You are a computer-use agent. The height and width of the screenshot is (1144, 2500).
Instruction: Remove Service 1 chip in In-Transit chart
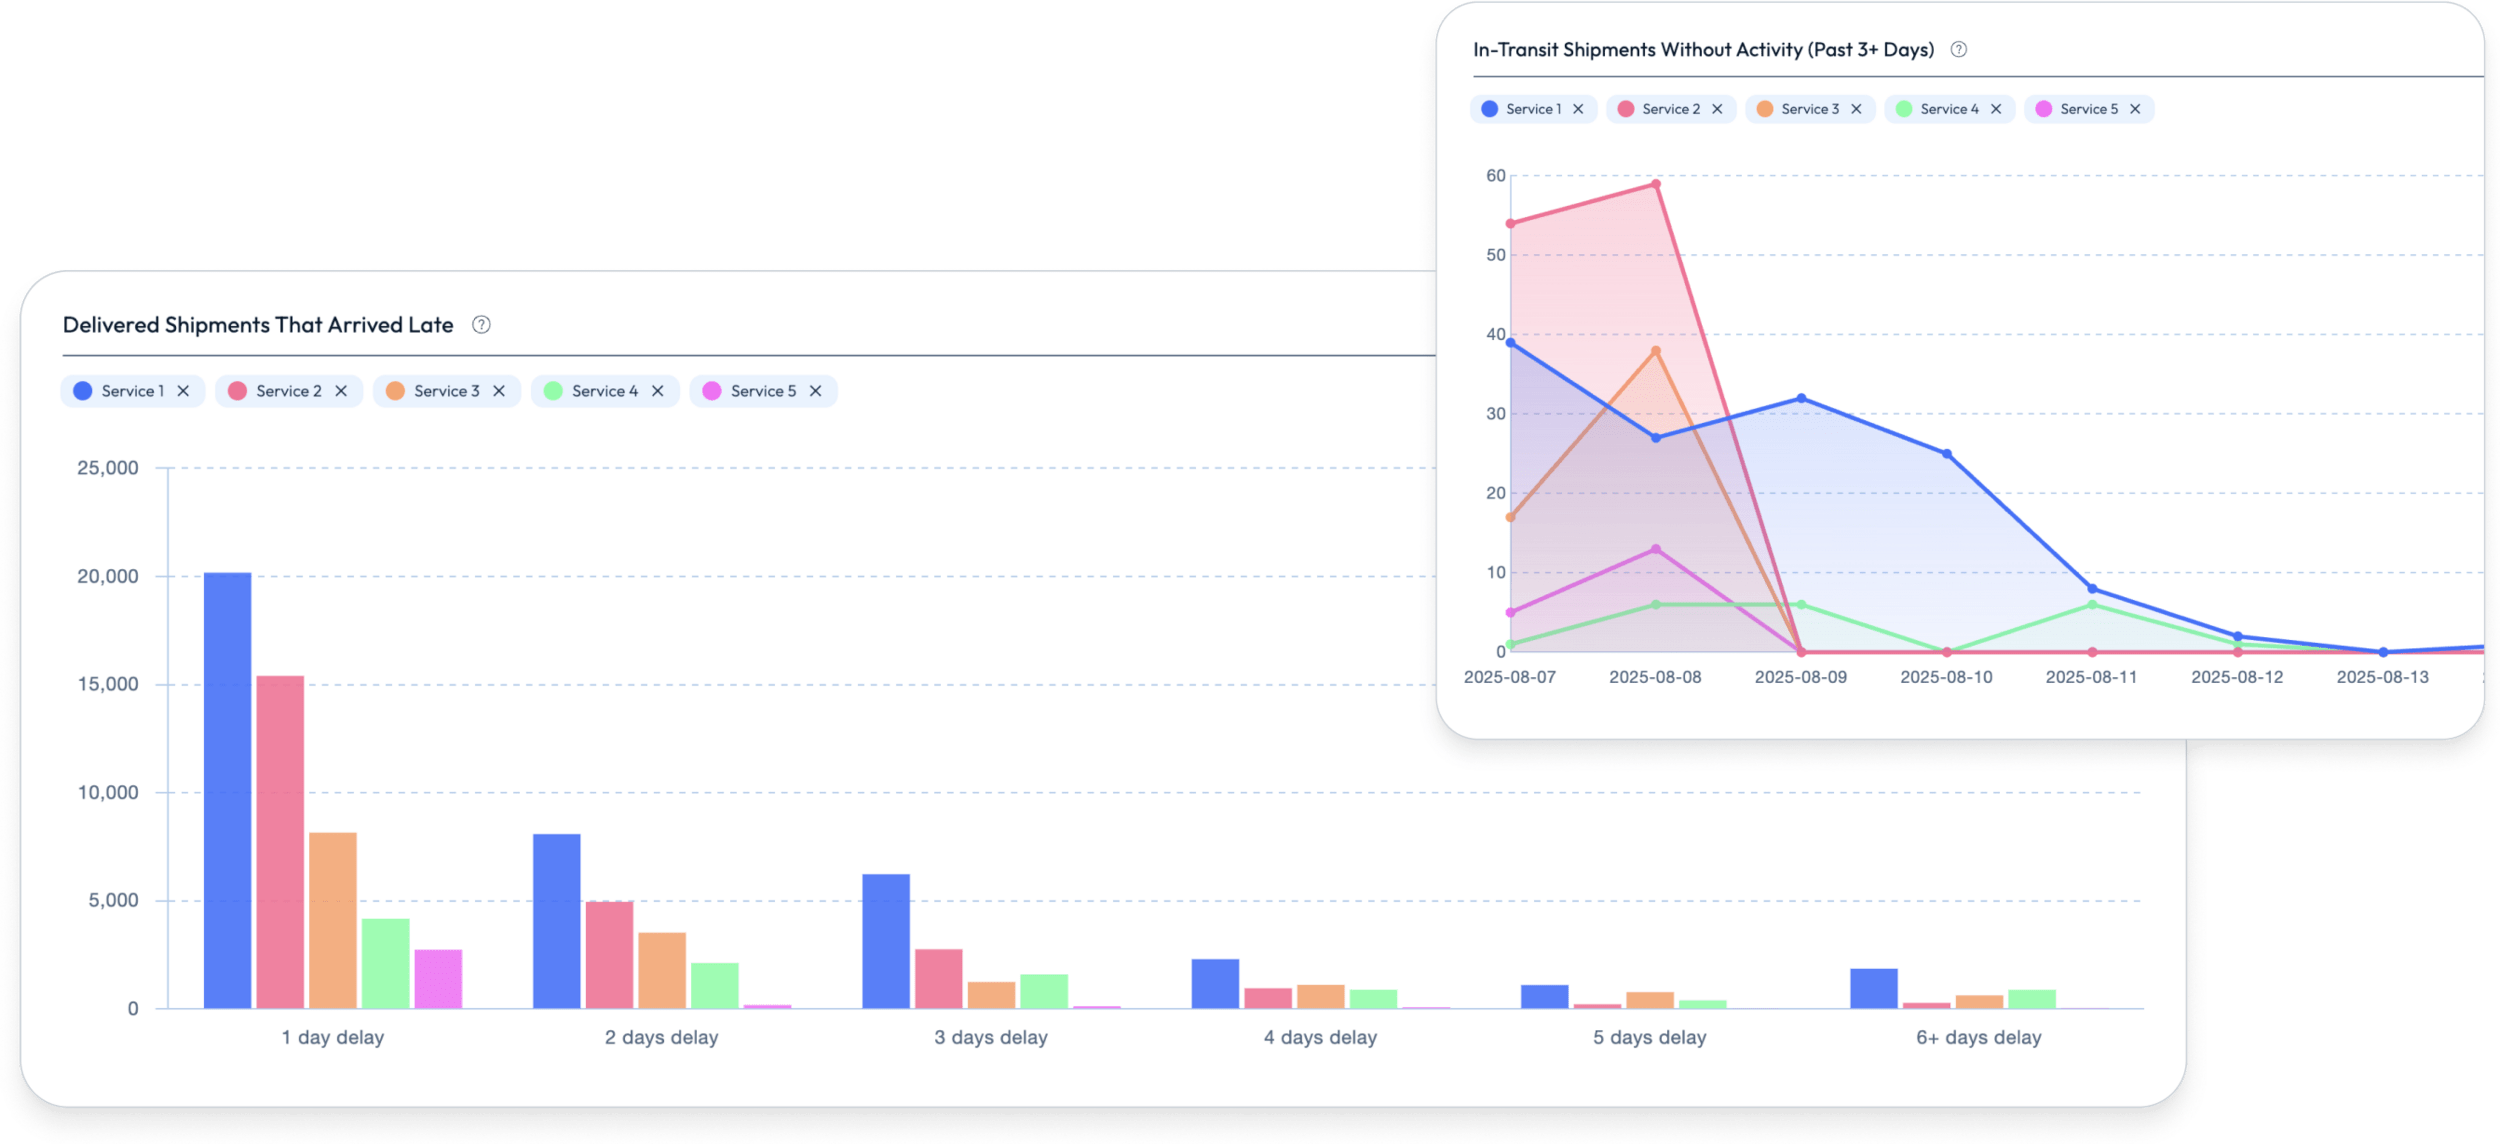click(x=1578, y=109)
